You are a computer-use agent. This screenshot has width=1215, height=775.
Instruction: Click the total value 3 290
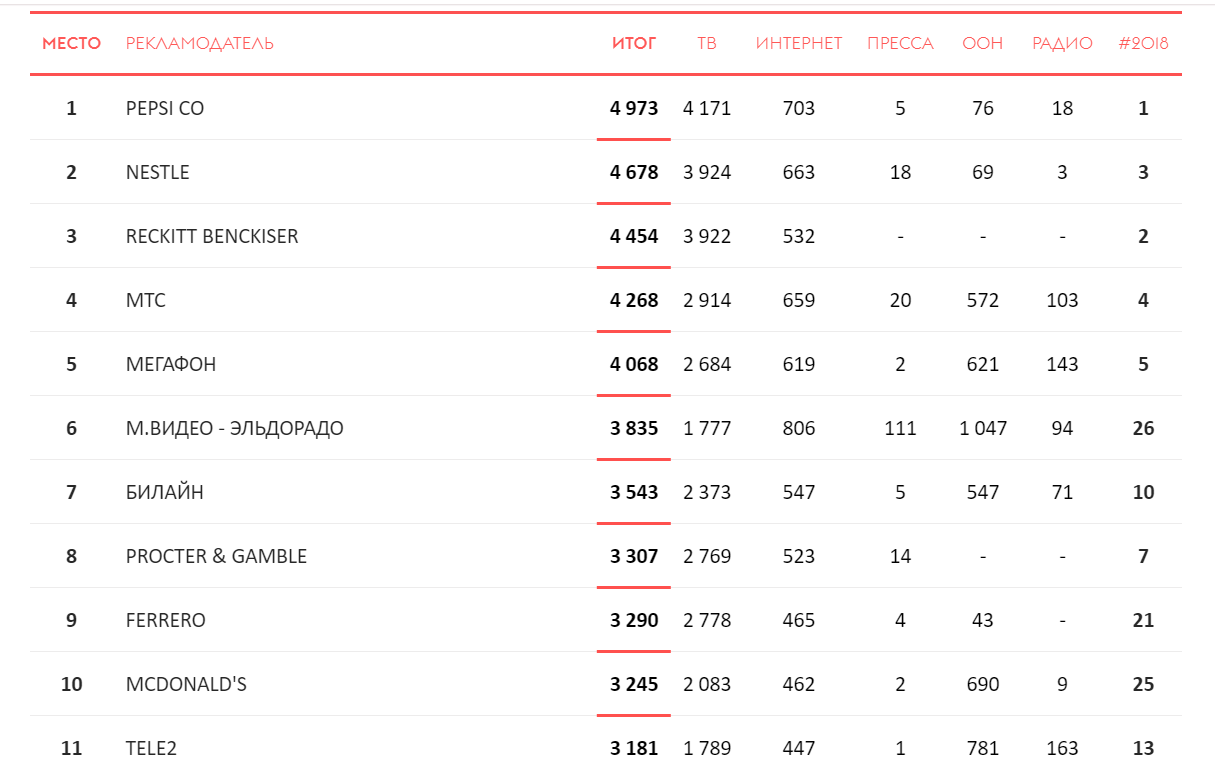coord(634,620)
